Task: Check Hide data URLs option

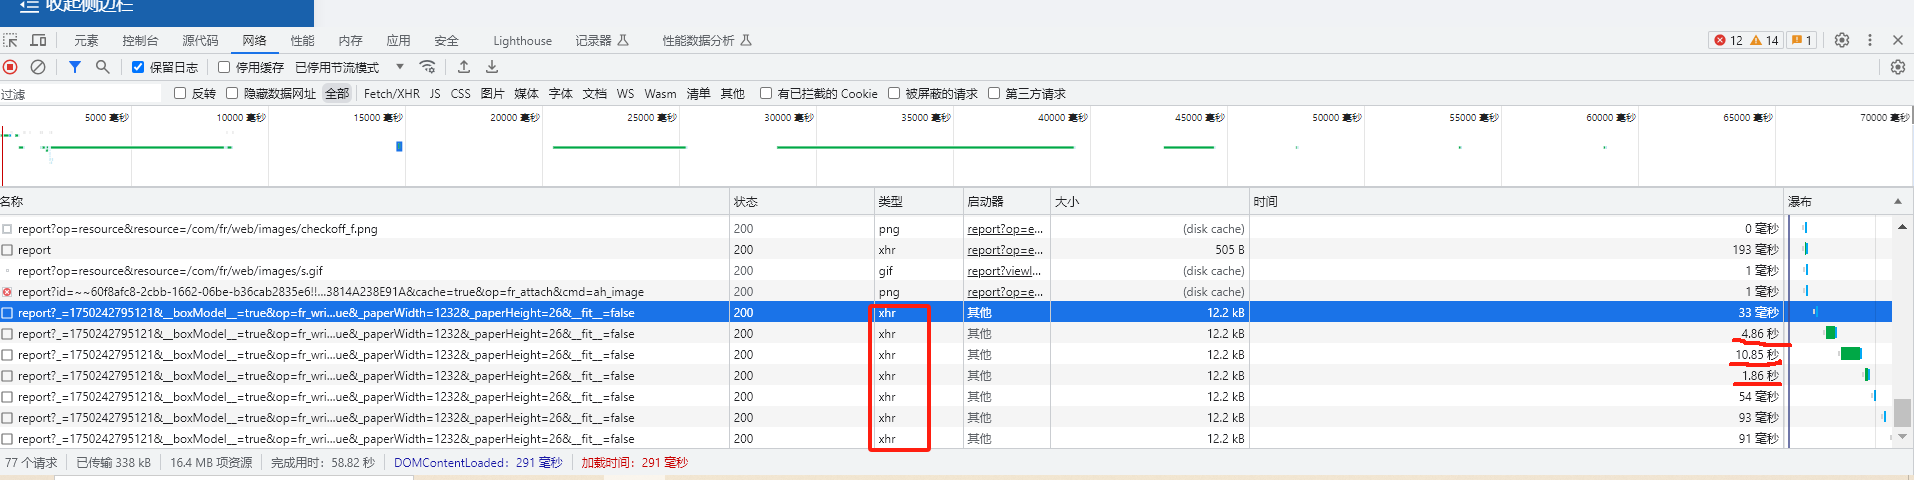Action: (x=232, y=93)
